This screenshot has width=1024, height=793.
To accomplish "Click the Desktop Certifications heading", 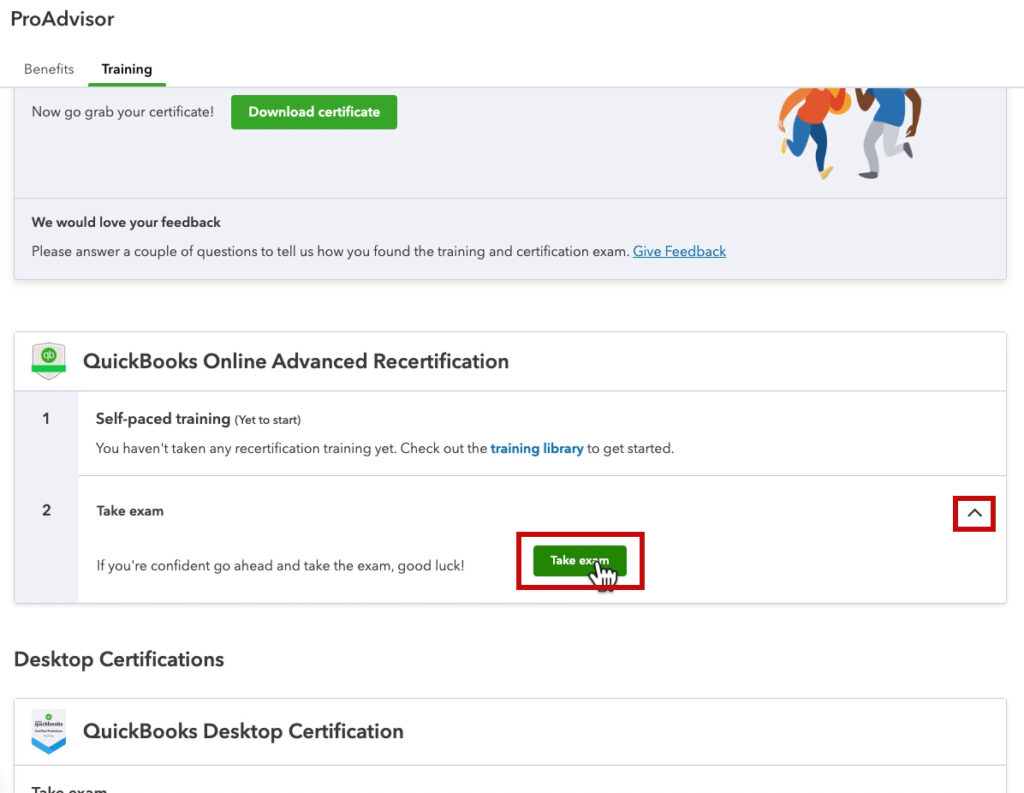I will (x=118, y=659).
